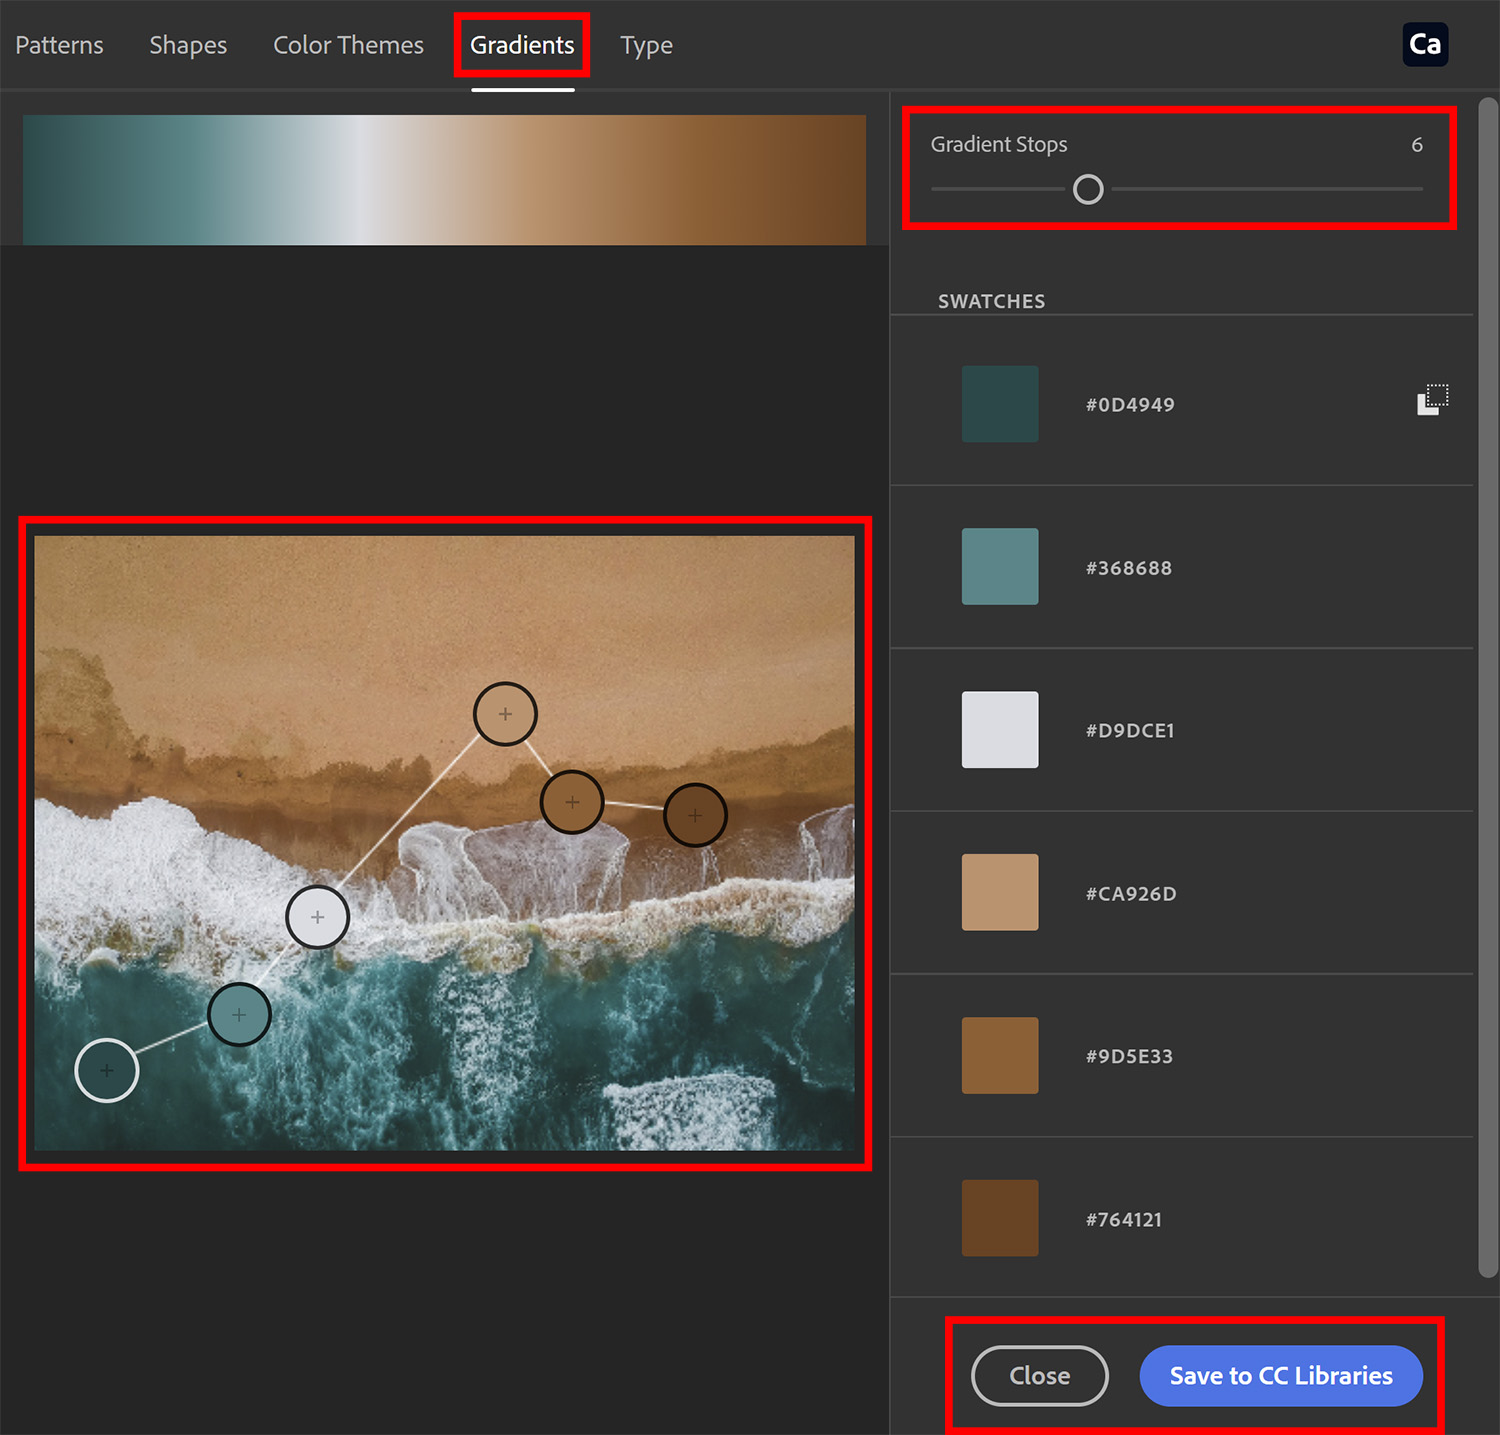1500x1435 pixels.
Task: Adjust the Gradient Stops slider handle
Action: 1088,189
